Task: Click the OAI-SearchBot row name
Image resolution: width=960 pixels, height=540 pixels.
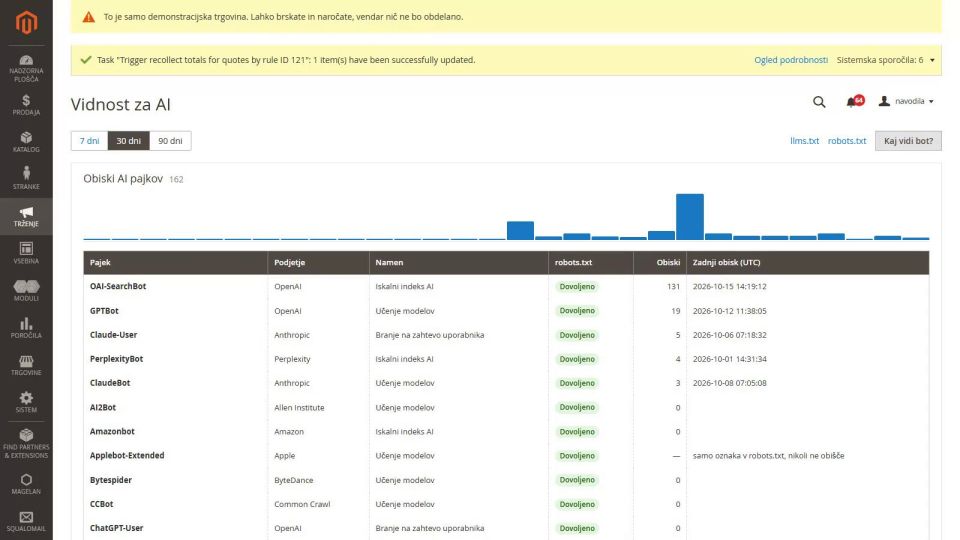Action: [x=118, y=287]
